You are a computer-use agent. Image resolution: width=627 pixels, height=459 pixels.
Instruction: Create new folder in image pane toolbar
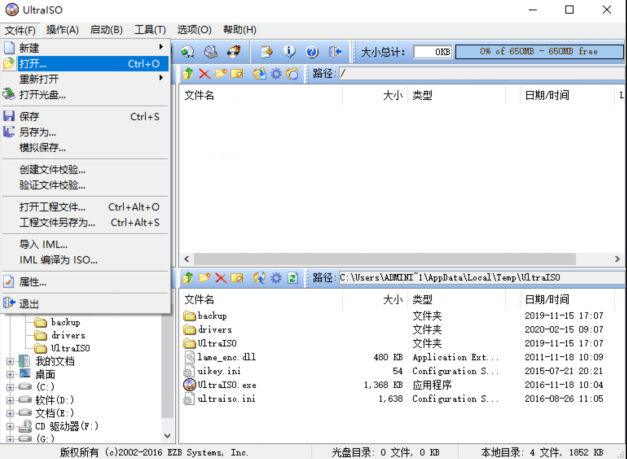(220, 74)
